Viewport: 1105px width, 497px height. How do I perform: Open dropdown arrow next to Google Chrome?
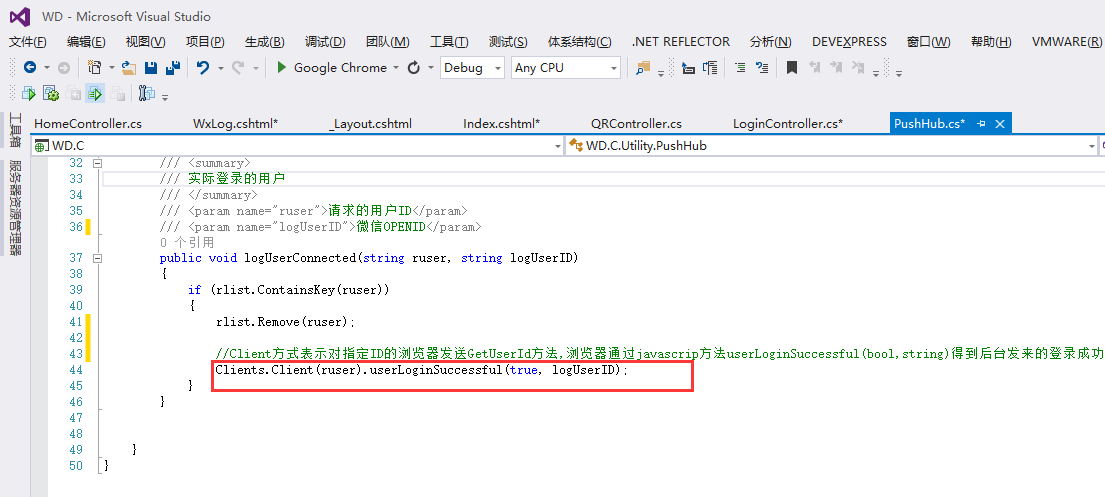point(396,68)
